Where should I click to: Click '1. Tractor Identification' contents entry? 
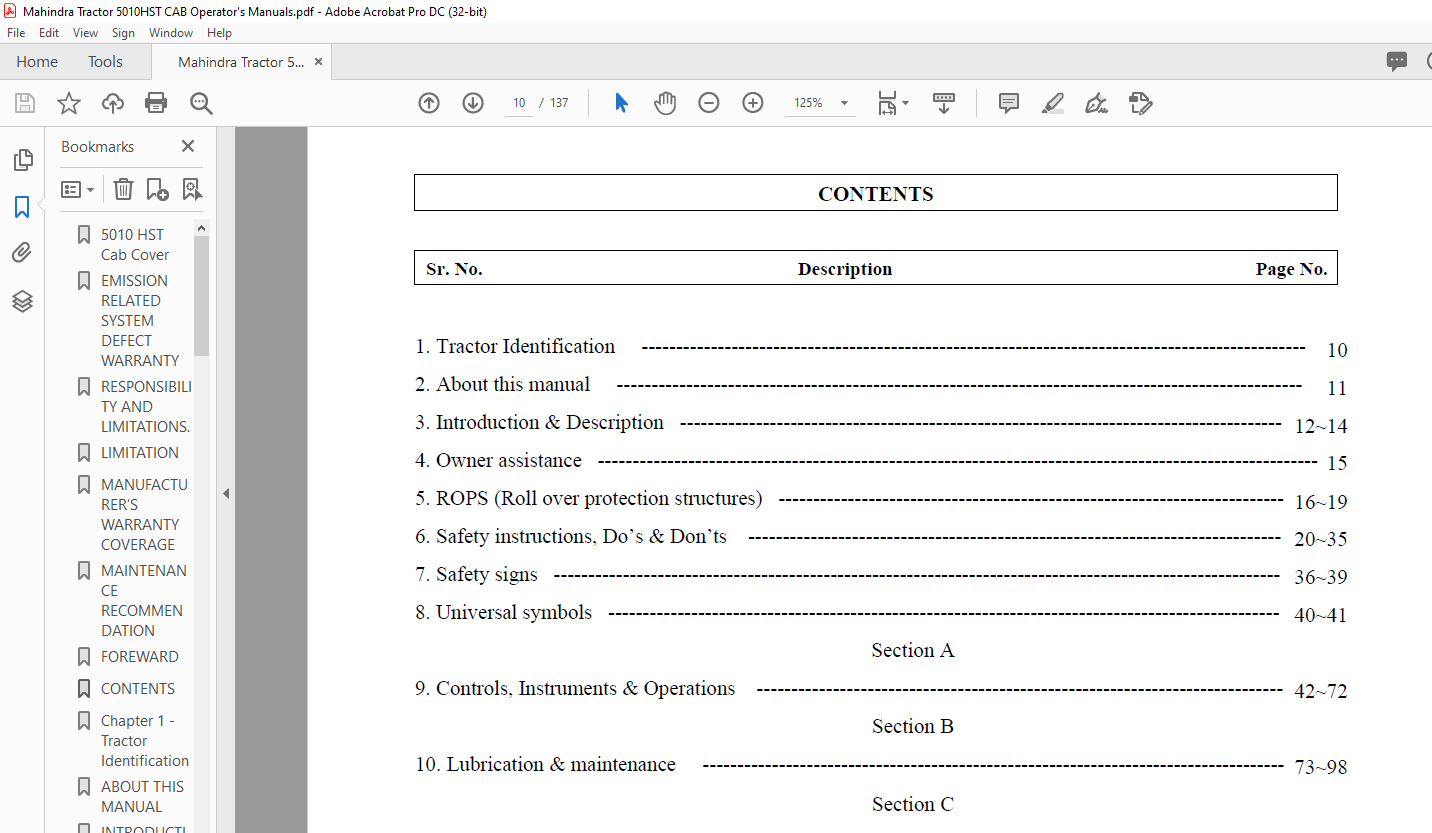515,346
